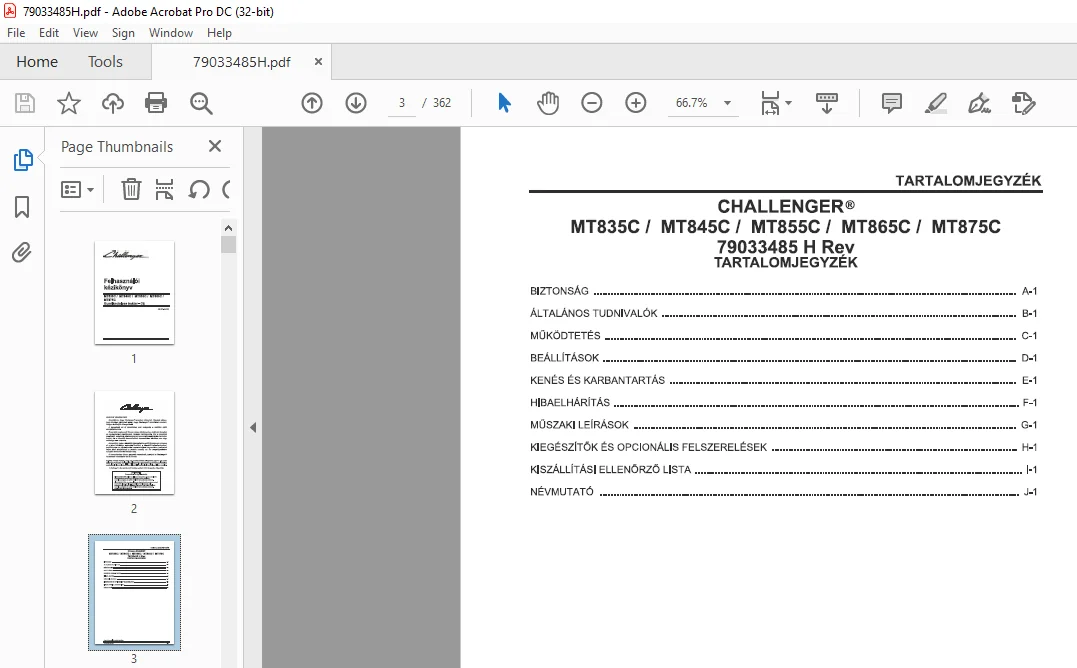
Task: Click NÉVMUTATÓ contents entry
Action: click(x=783, y=492)
